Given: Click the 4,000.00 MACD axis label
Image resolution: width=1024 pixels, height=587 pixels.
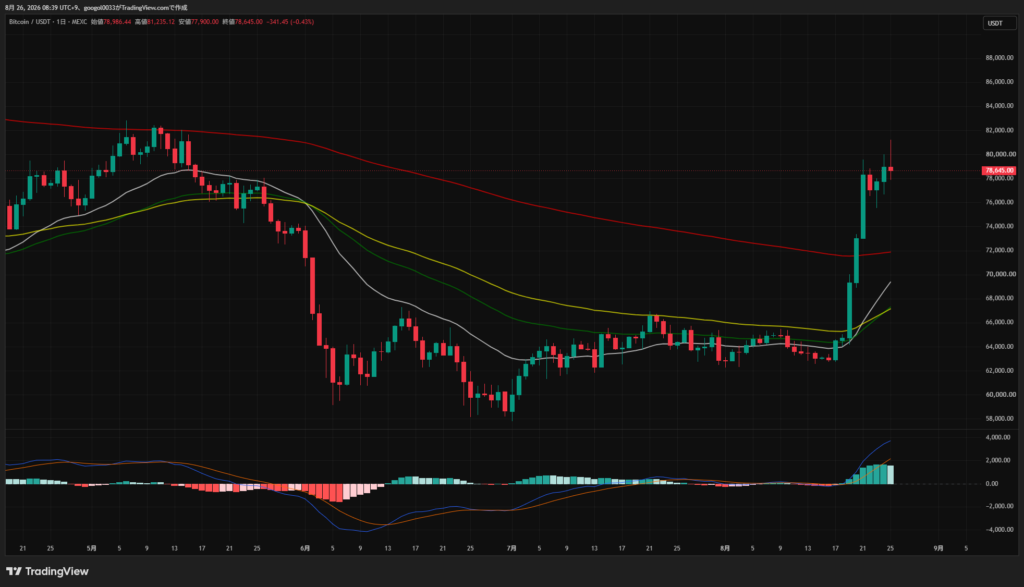Looking at the screenshot, I should (998, 437).
